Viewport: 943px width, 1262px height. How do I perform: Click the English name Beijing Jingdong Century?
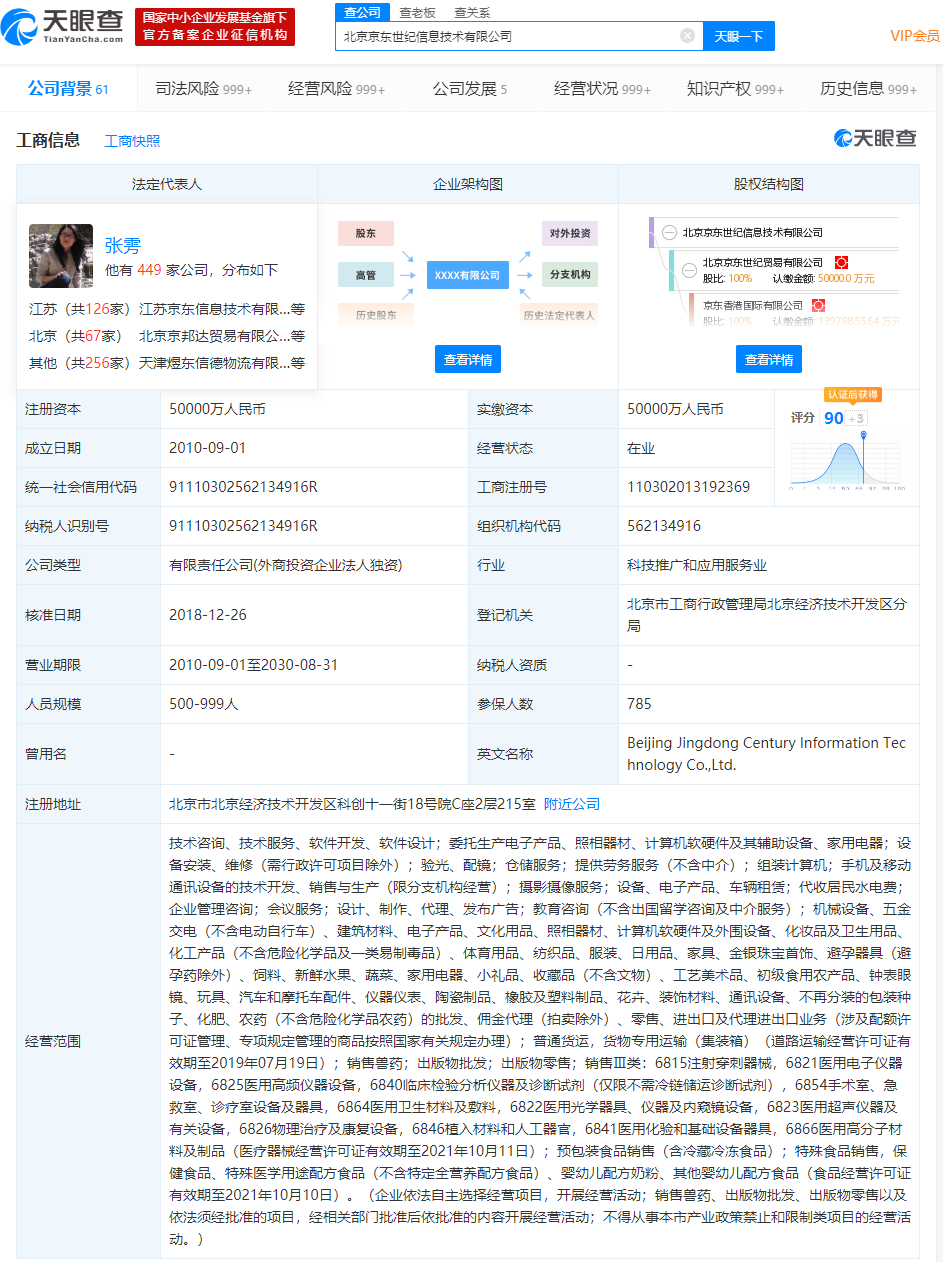[766, 754]
